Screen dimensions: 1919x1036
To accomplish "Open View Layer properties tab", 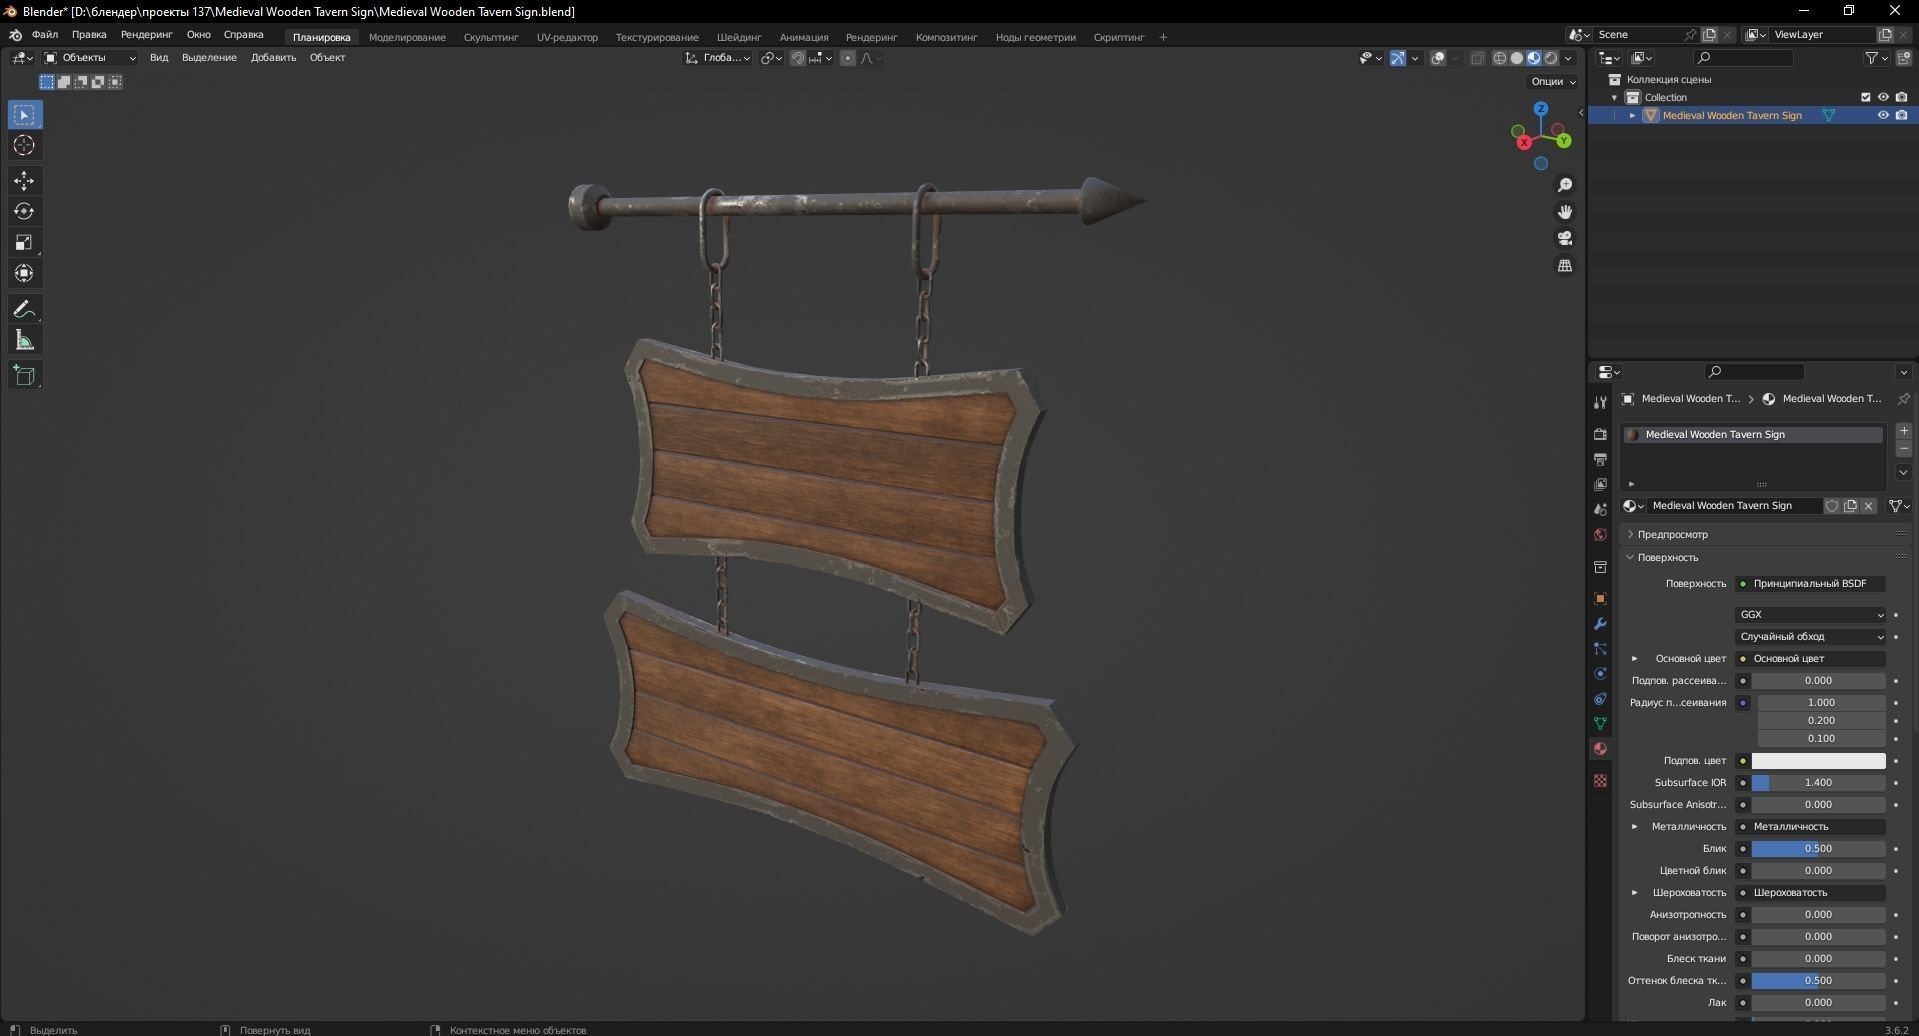I will coord(1600,484).
